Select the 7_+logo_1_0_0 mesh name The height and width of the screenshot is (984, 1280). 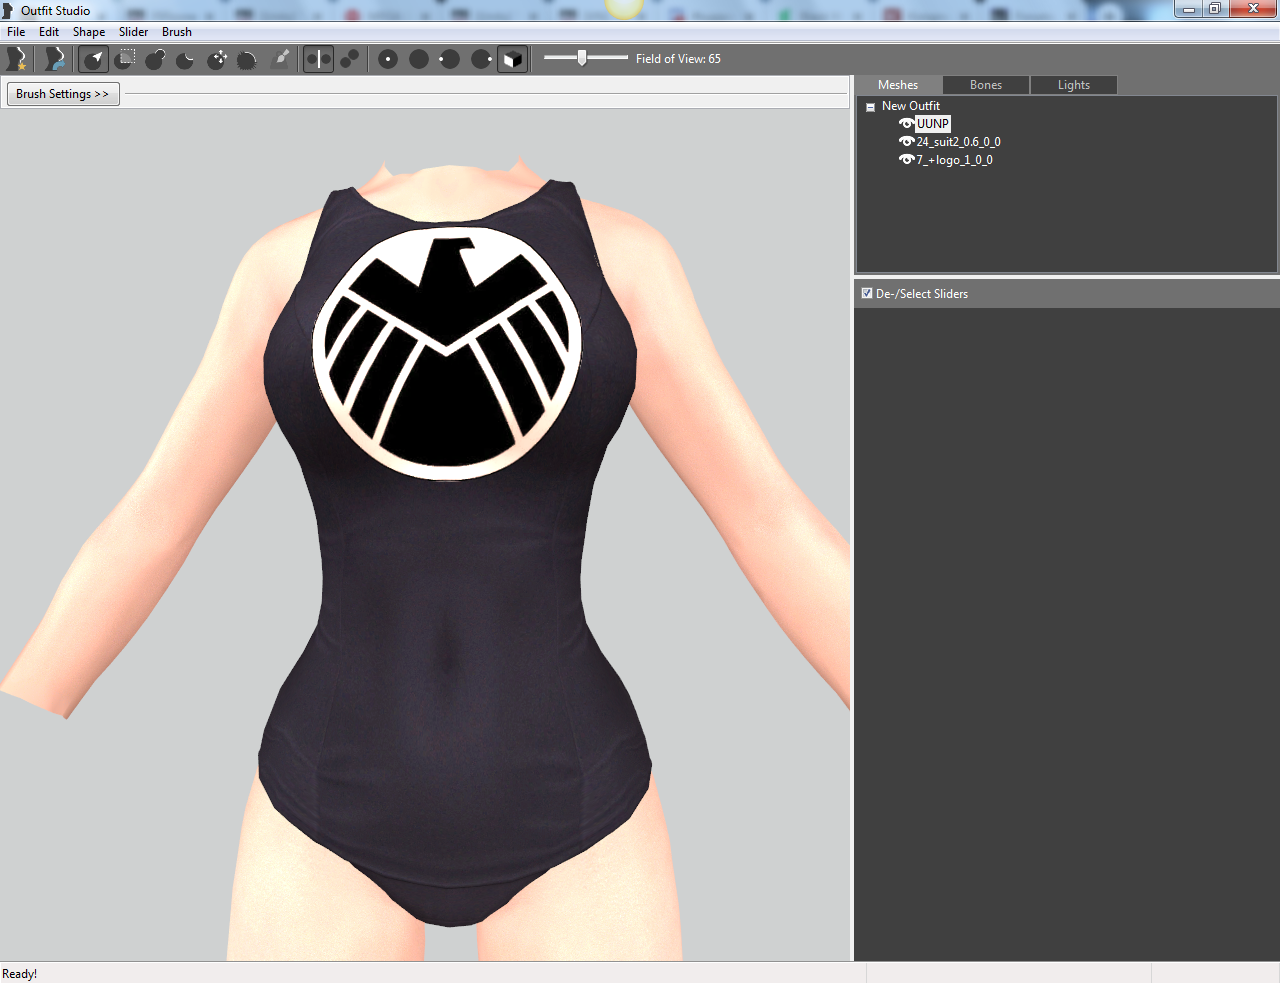click(x=955, y=160)
